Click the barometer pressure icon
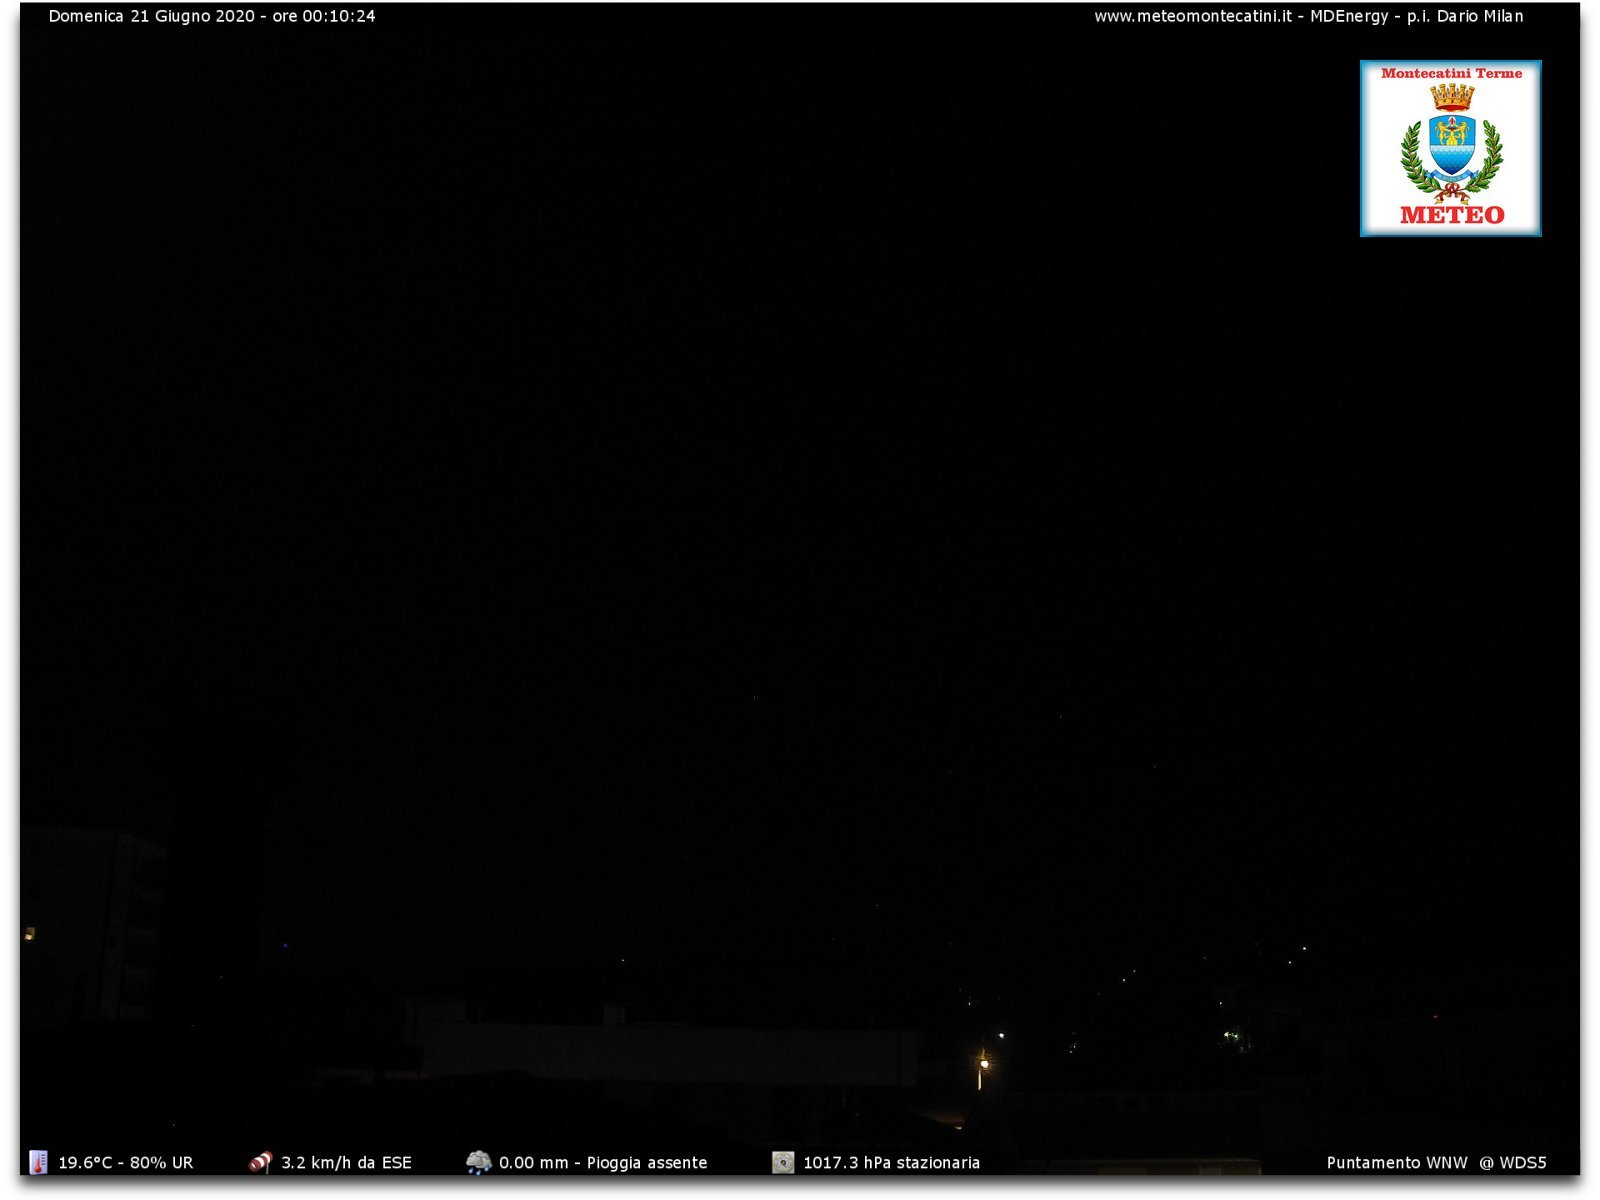 point(783,1162)
